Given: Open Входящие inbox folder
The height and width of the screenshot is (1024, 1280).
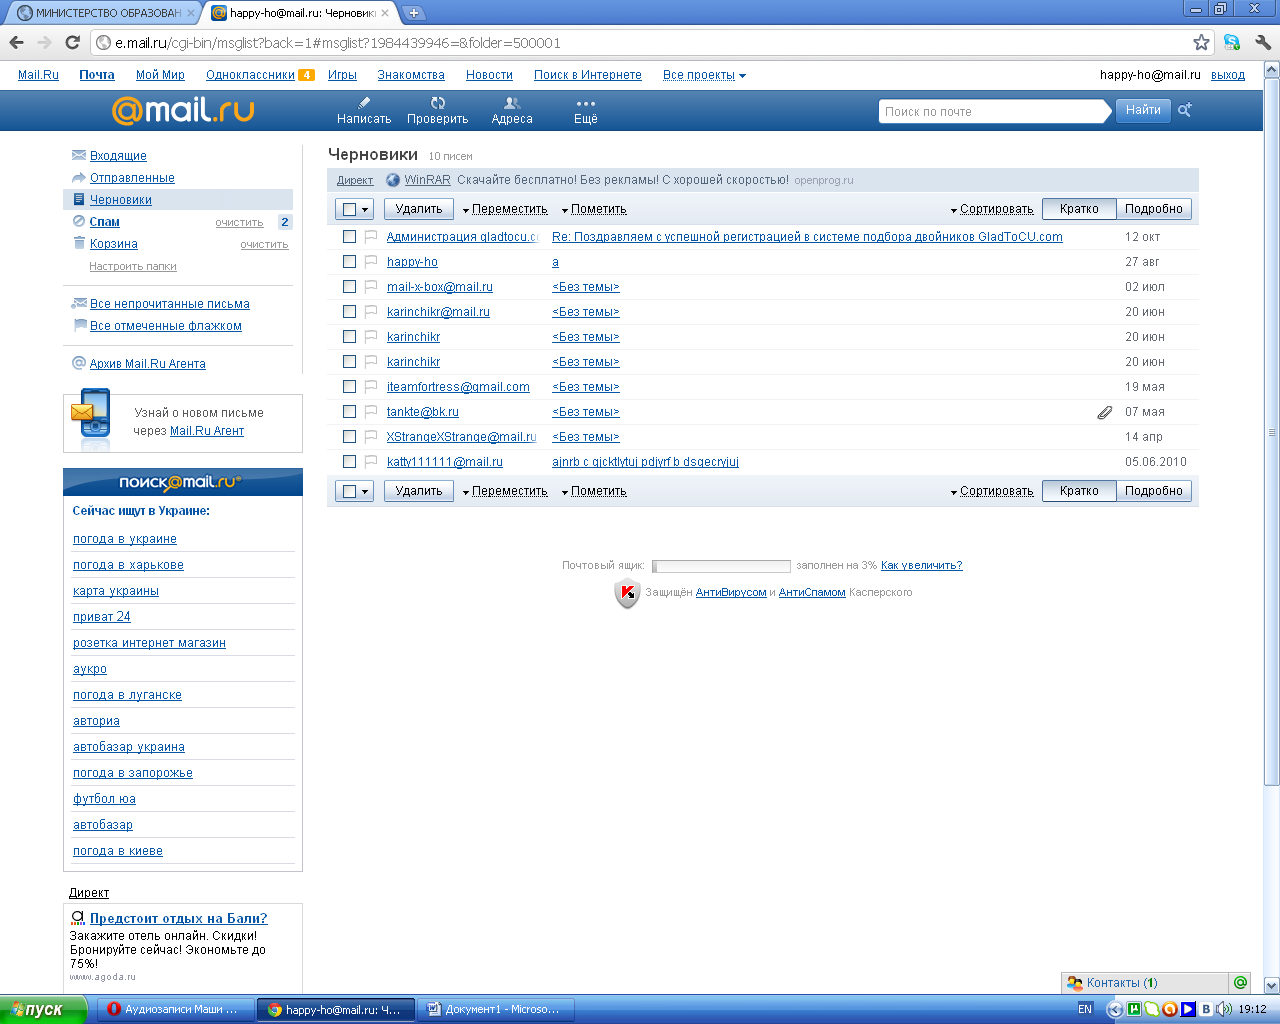Looking at the screenshot, I should (118, 155).
